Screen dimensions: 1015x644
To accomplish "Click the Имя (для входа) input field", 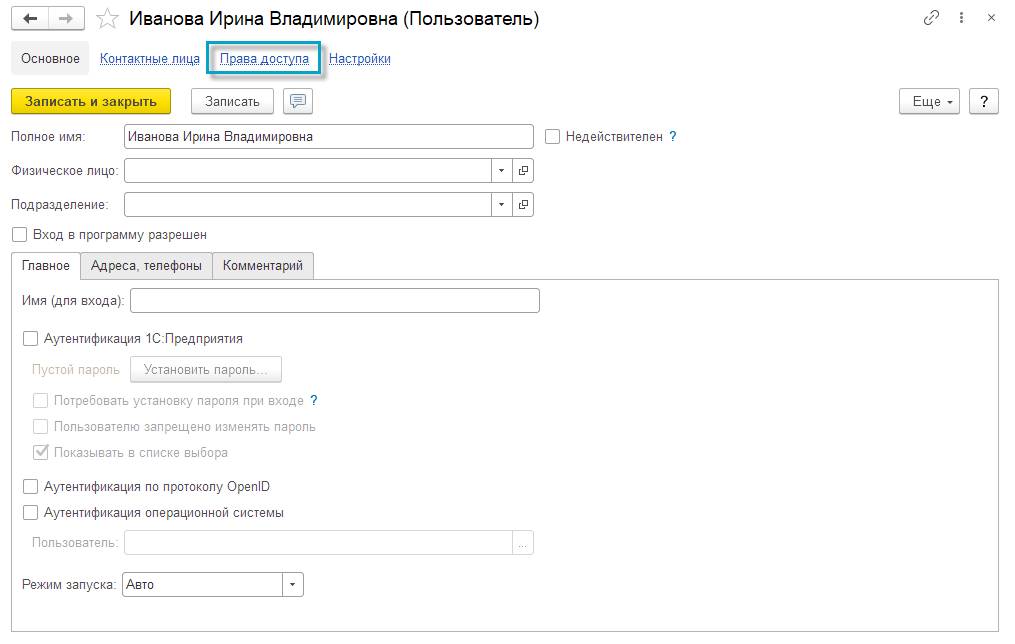I will [335, 300].
